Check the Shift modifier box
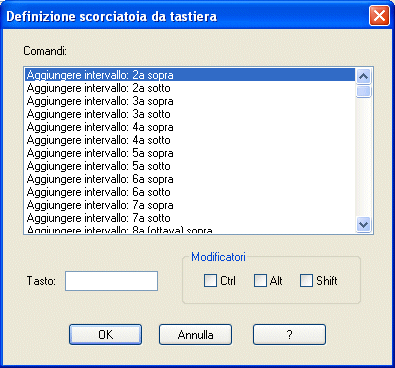This screenshot has height=368, width=395. pyautogui.click(x=306, y=281)
